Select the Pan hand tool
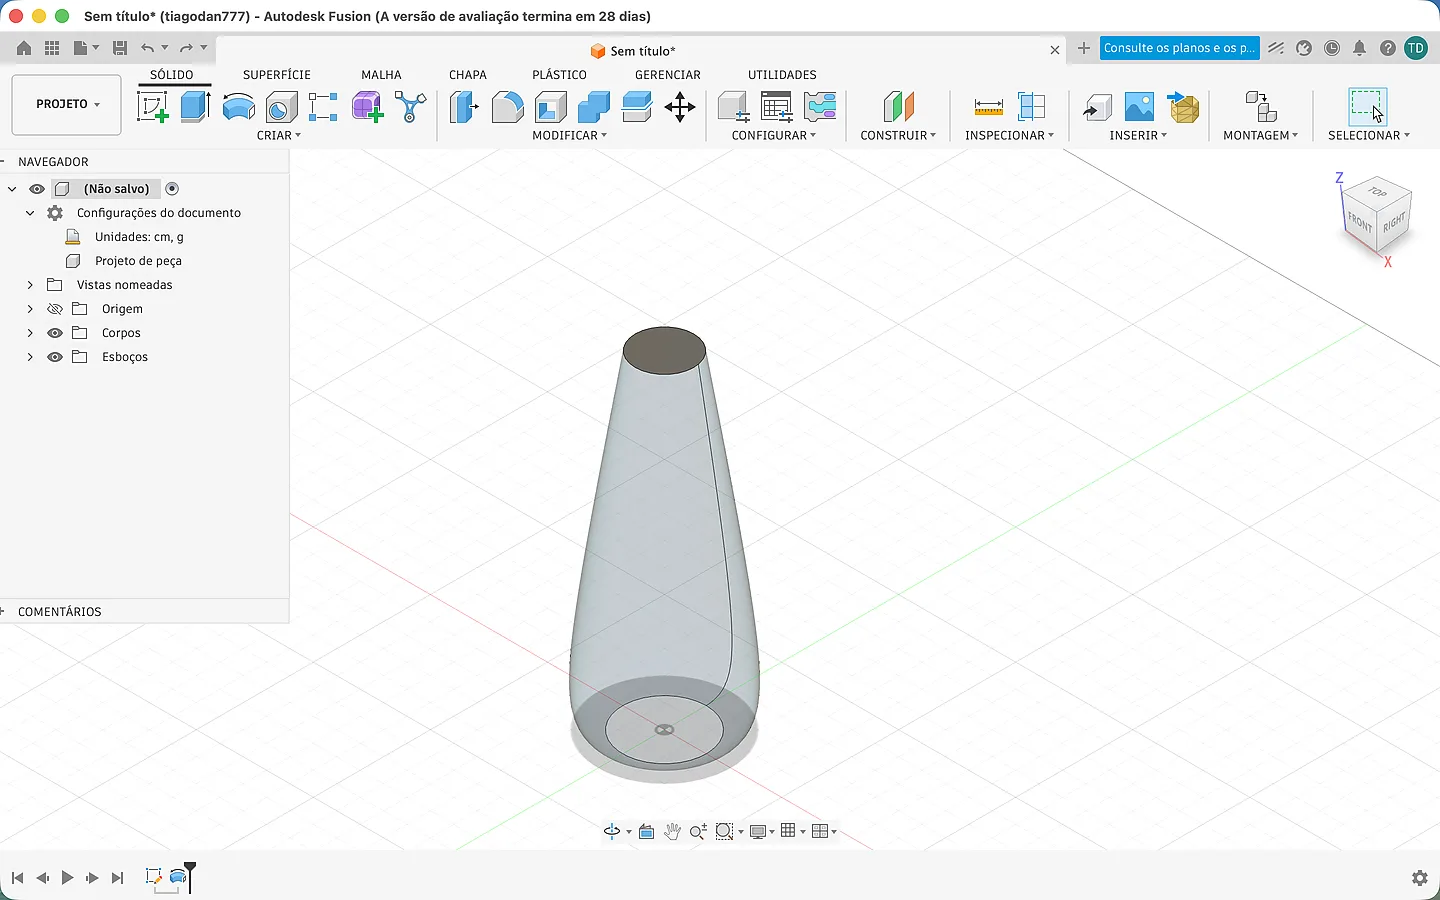Screen dimensions: 1440x900 click(673, 831)
